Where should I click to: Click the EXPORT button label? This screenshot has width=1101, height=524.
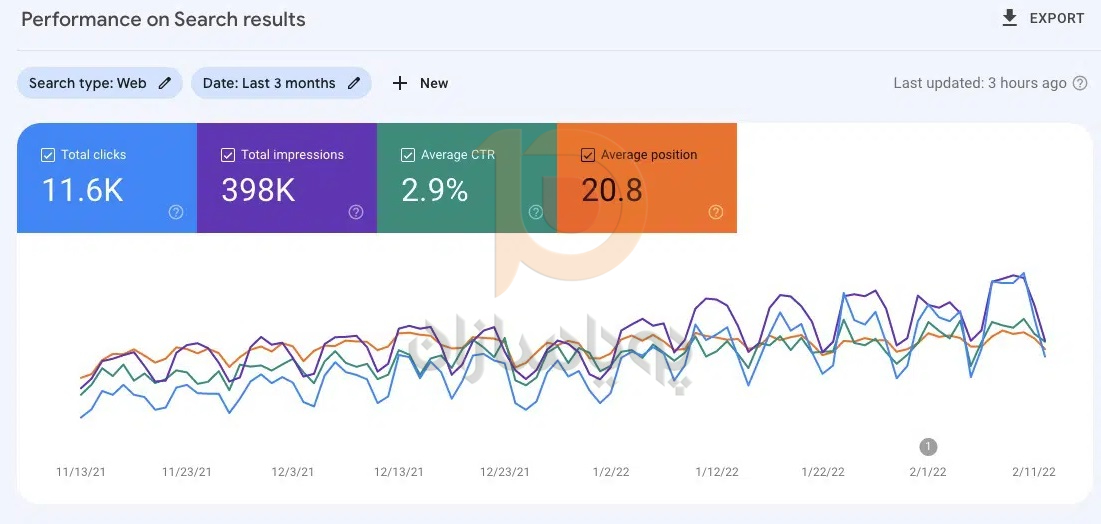tap(1057, 18)
